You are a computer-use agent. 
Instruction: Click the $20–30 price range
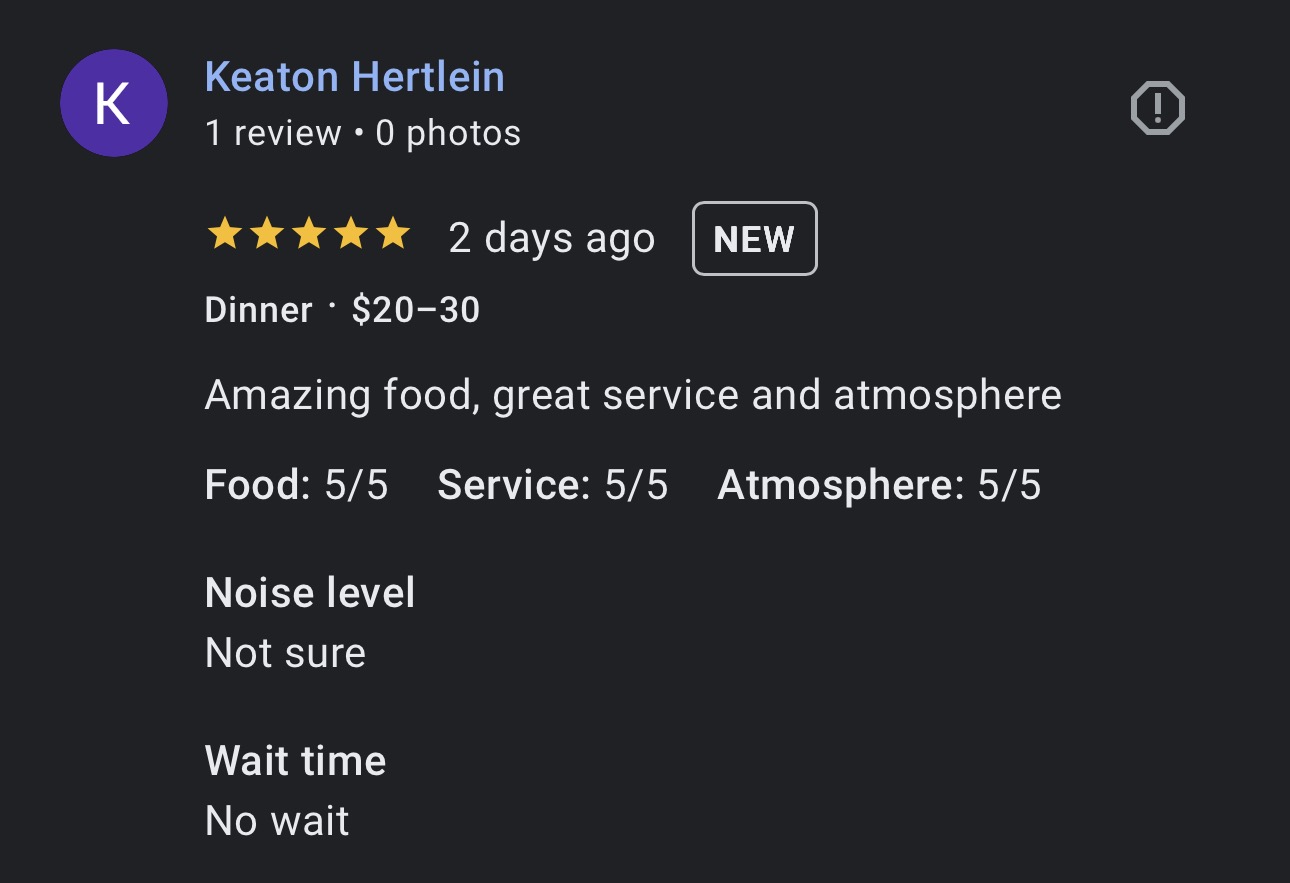(416, 310)
